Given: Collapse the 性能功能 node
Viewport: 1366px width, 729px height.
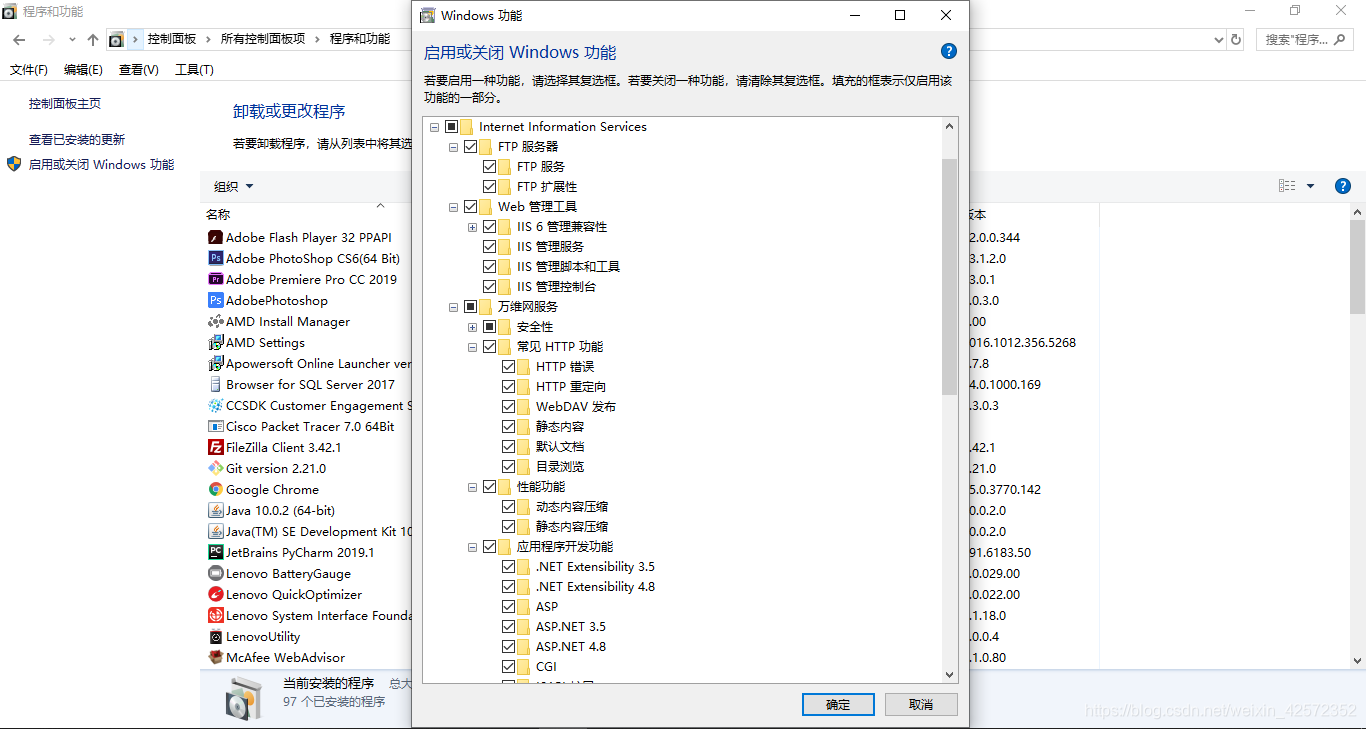Looking at the screenshot, I should pos(472,487).
